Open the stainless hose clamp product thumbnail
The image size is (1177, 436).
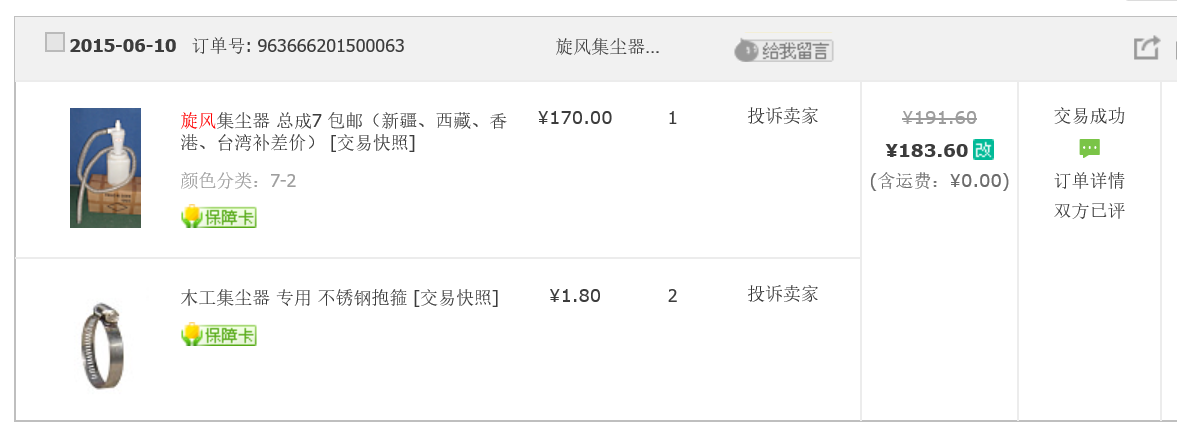[104, 345]
